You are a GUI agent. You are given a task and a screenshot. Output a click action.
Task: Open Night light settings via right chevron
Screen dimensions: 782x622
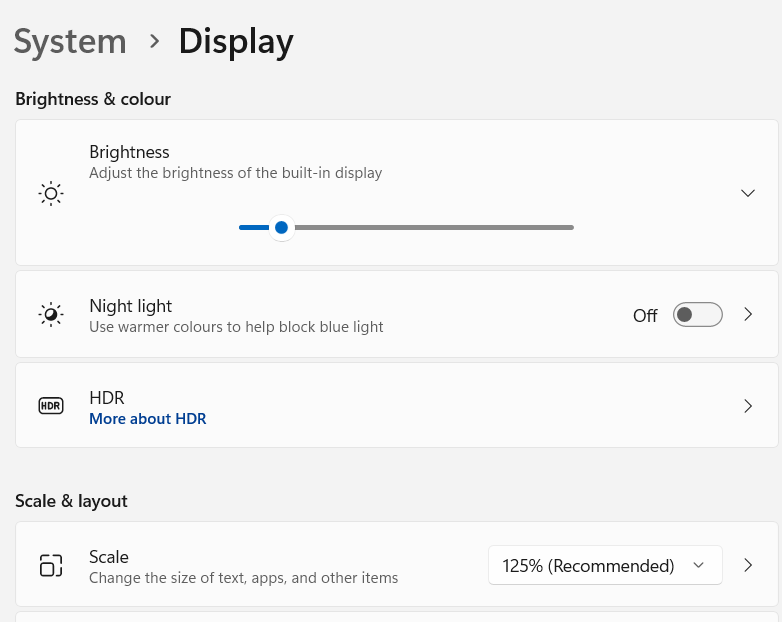[748, 315]
